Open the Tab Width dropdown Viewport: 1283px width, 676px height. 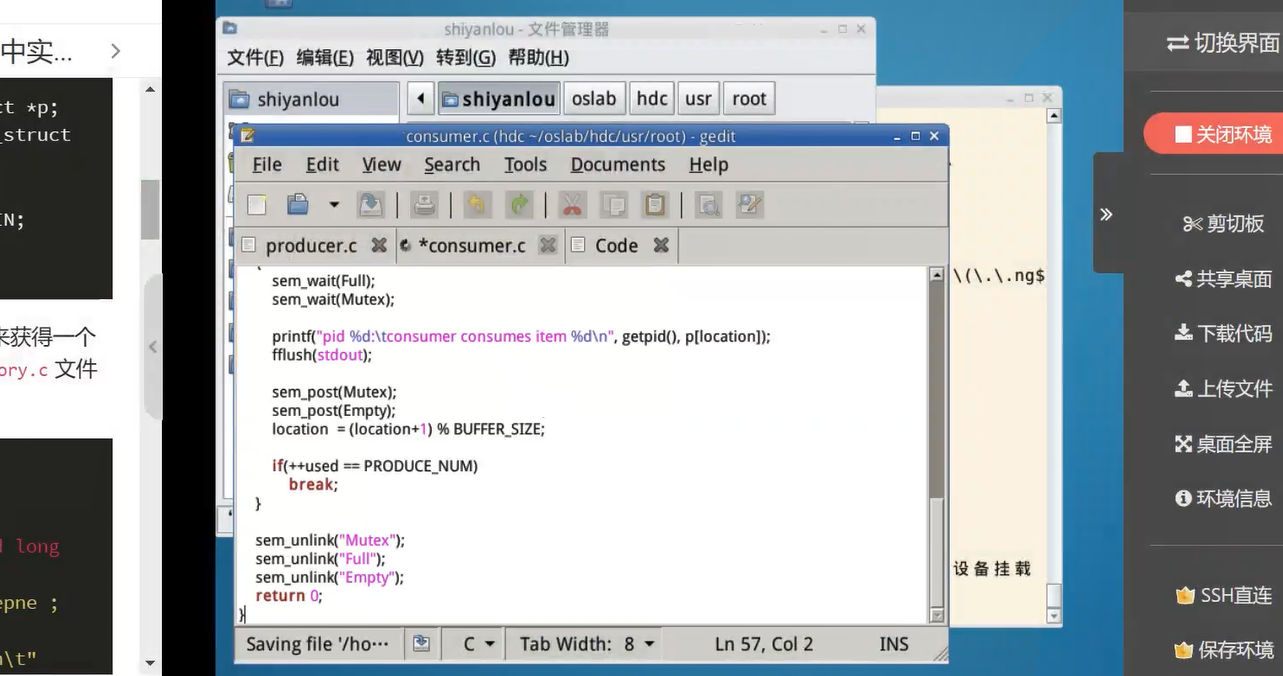pos(587,644)
